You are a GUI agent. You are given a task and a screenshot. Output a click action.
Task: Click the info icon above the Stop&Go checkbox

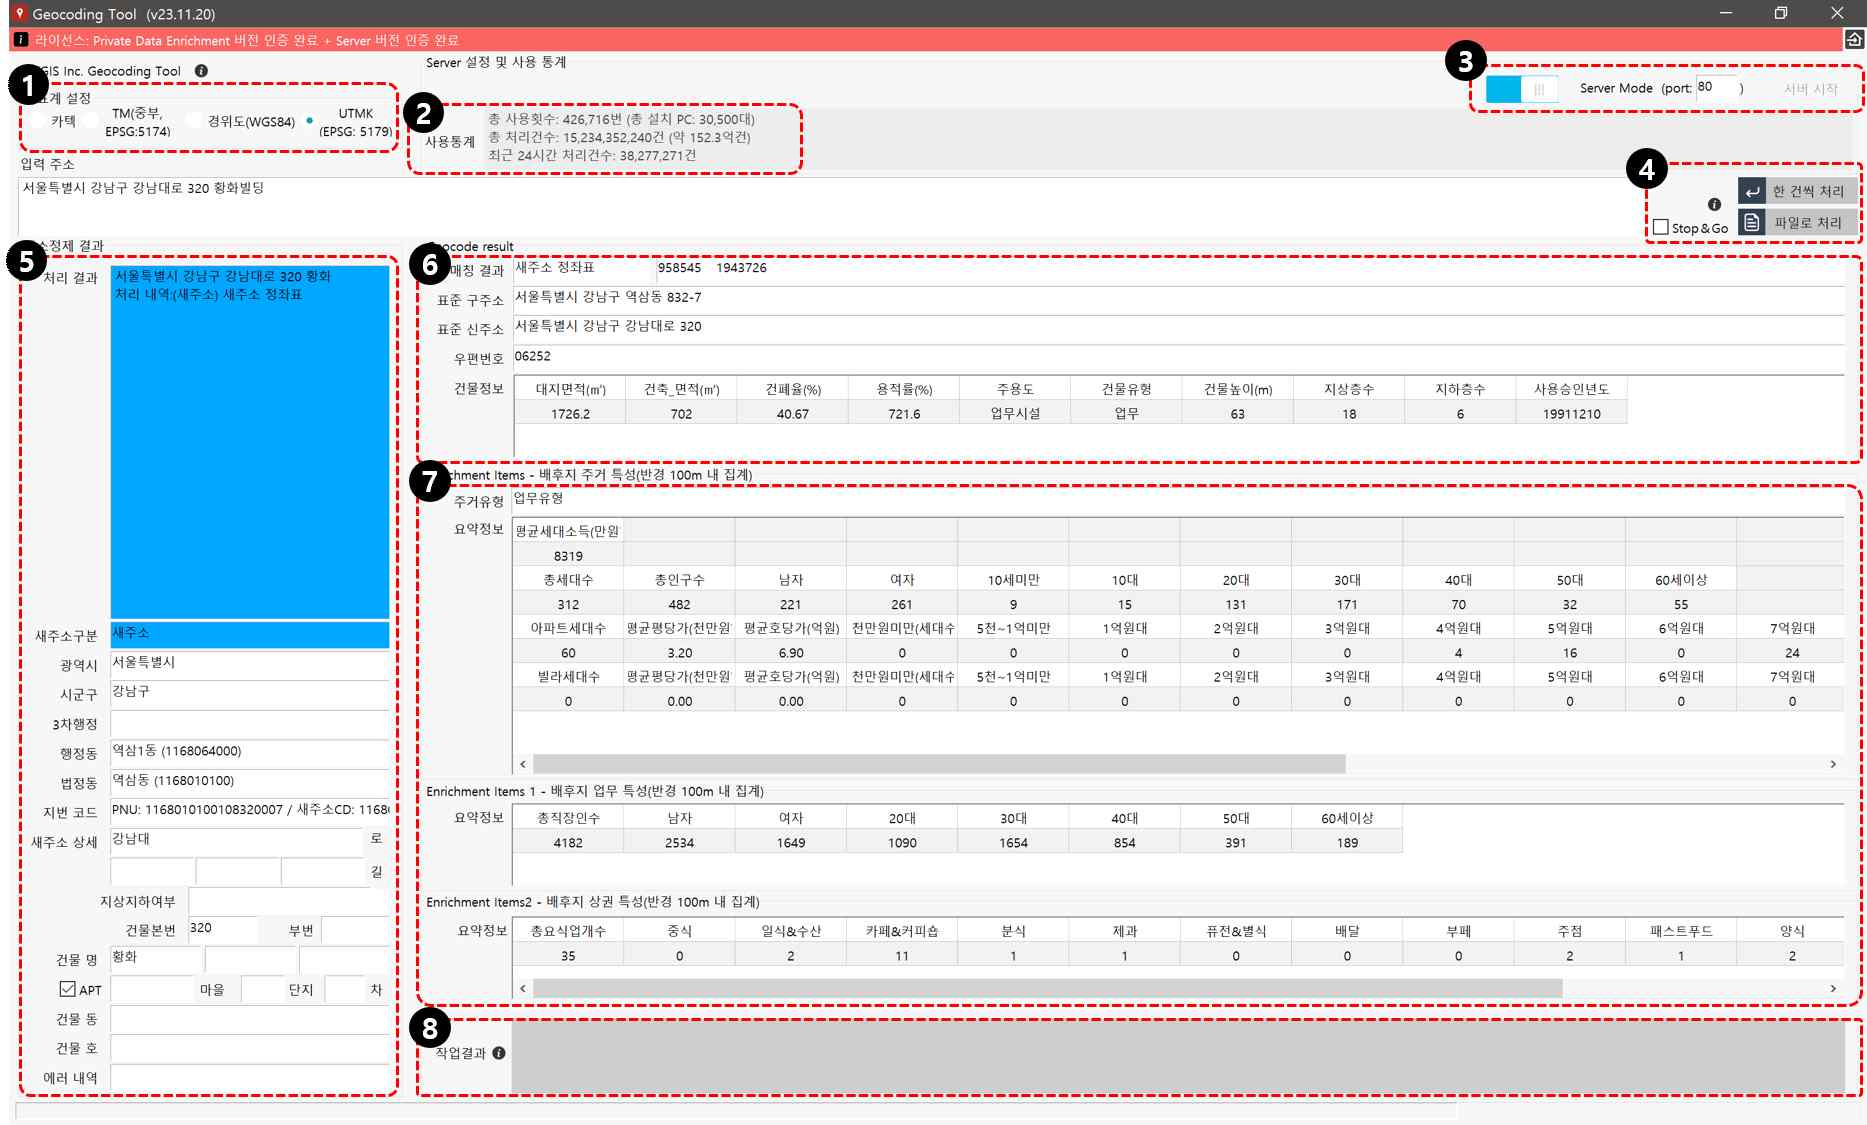[x=1714, y=204]
